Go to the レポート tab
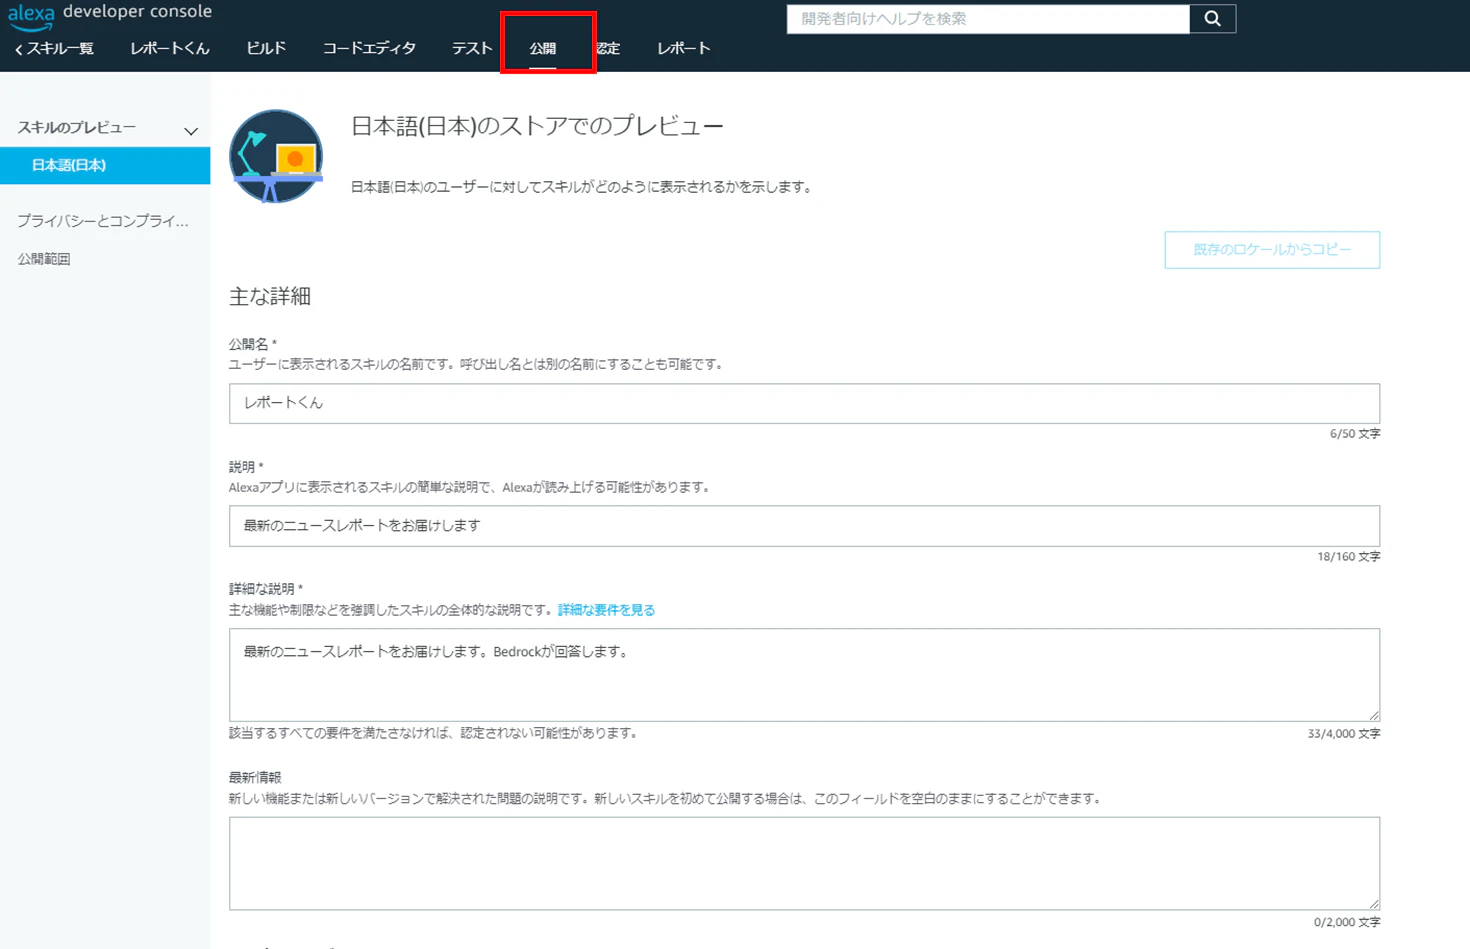The image size is (1470, 949). (x=684, y=48)
